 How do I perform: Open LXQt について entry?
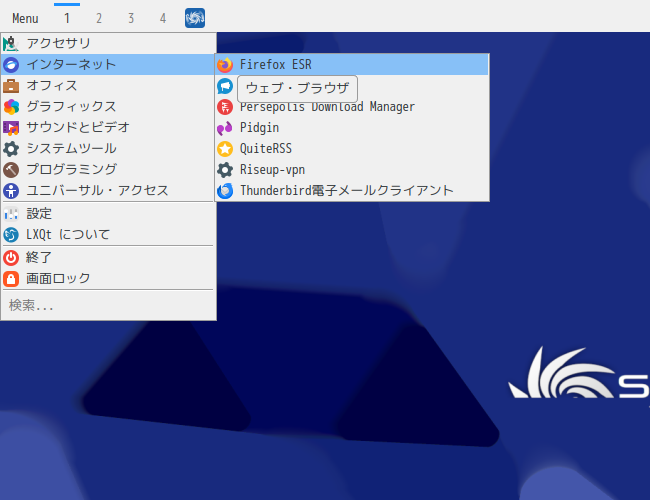coord(109,235)
